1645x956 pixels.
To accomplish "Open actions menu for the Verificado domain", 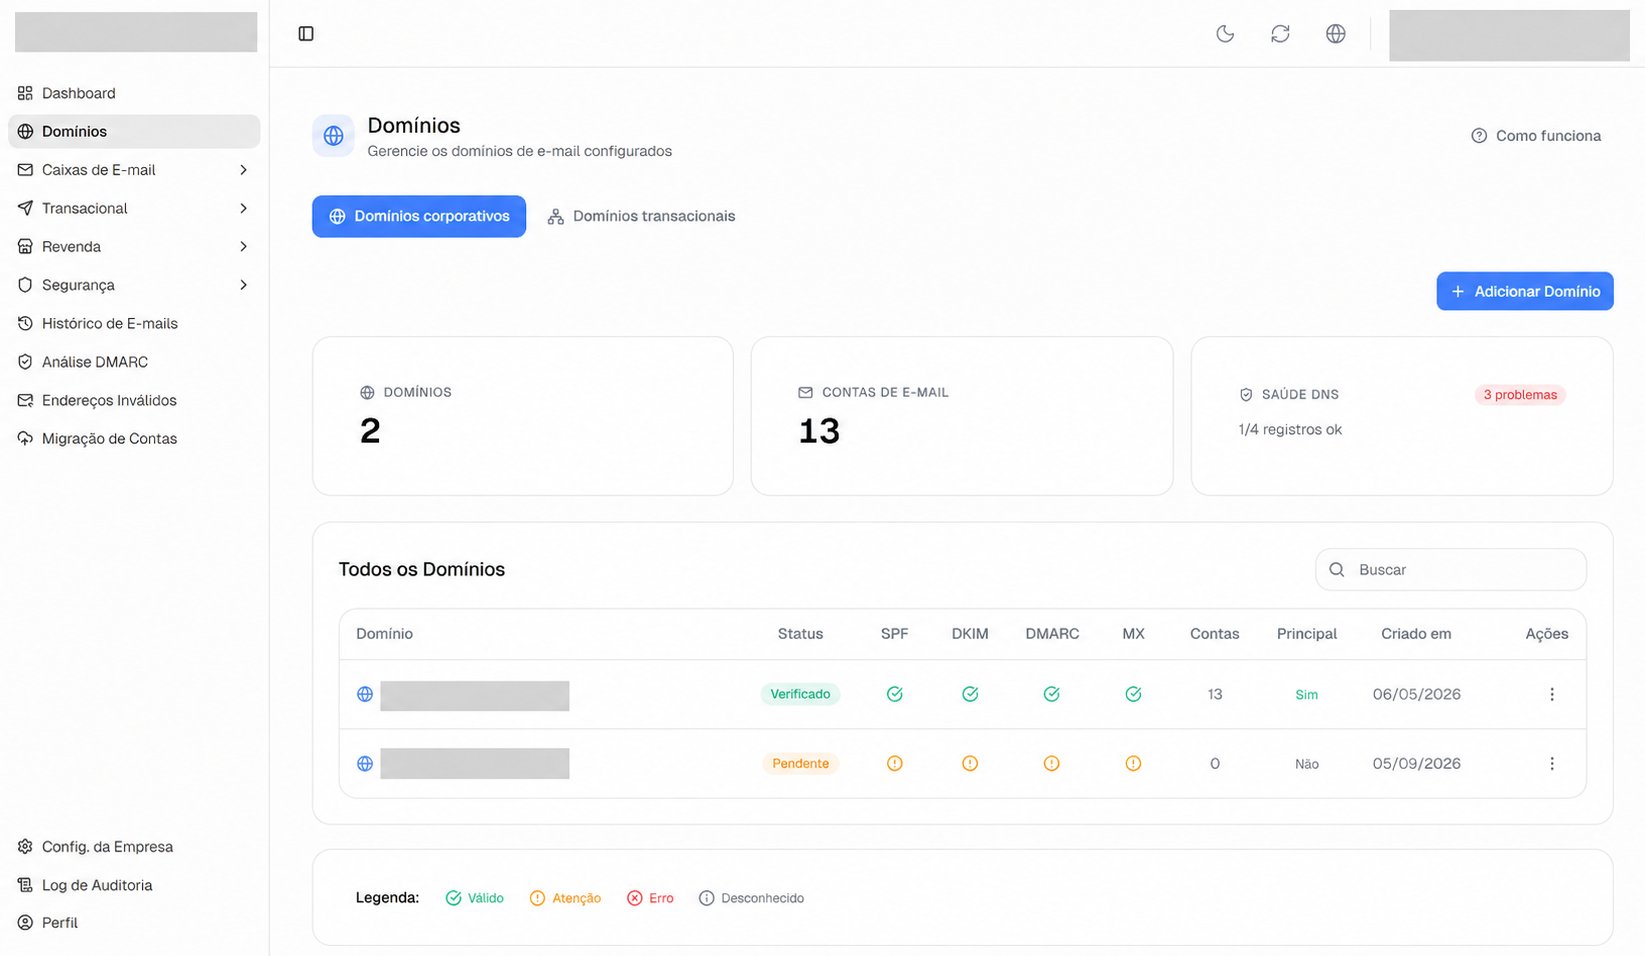I will (x=1552, y=694).
